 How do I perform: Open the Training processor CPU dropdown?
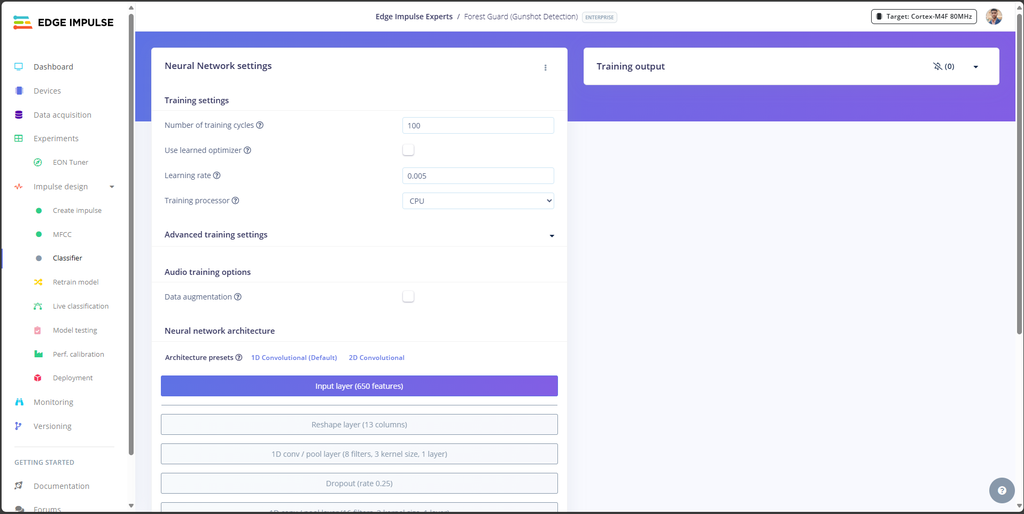tap(478, 201)
